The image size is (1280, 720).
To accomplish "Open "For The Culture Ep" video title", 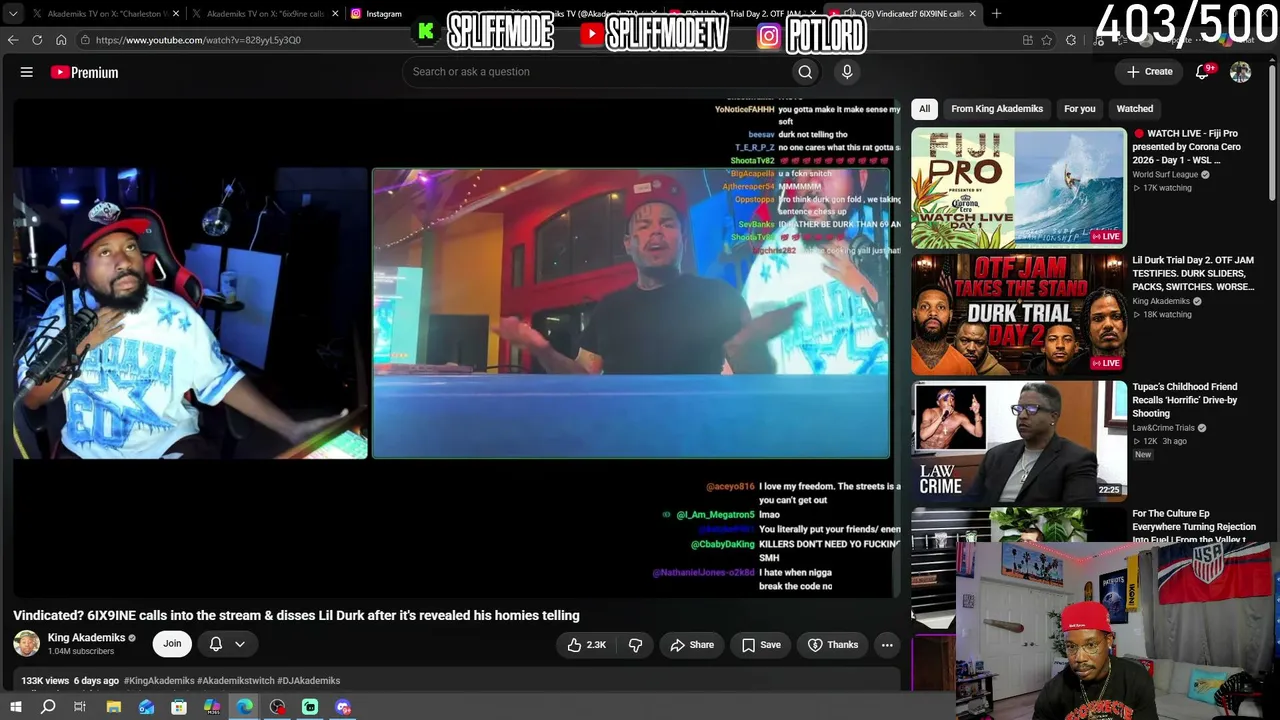I will pyautogui.click(x=1194, y=527).
